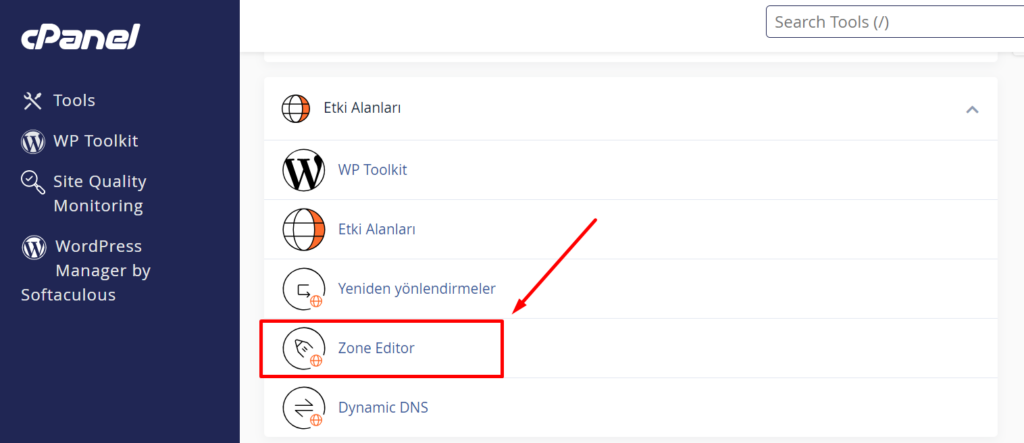This screenshot has height=443, width=1024.
Task: Open the Yeniden yönlendirmeler link
Action: (x=417, y=289)
